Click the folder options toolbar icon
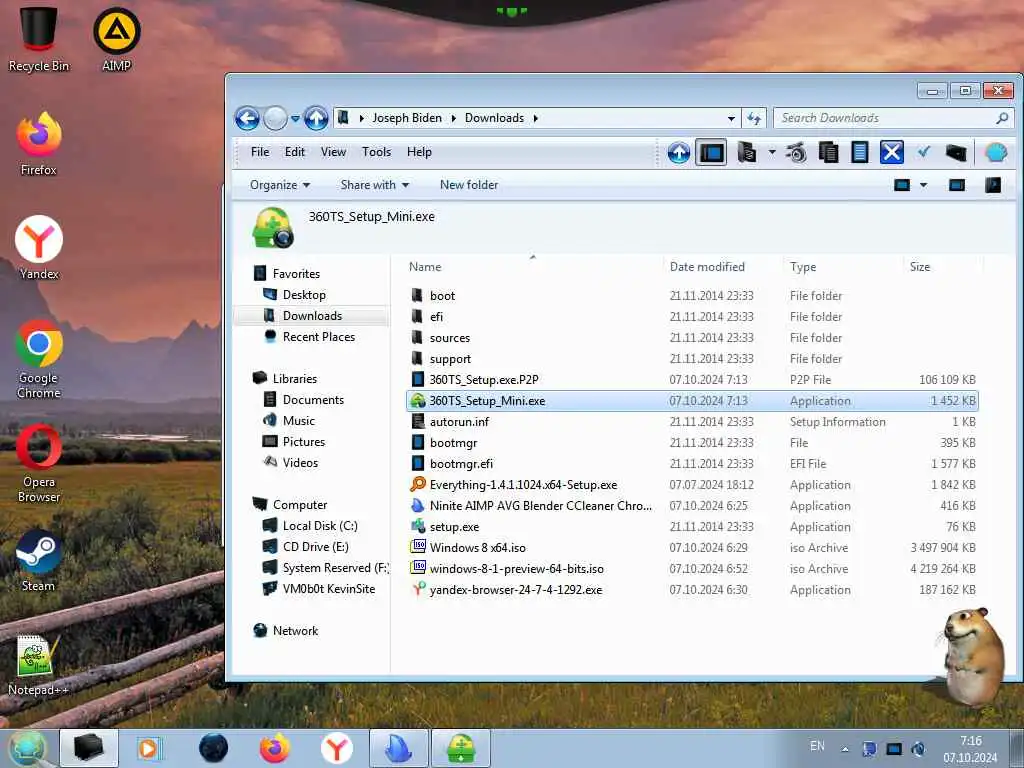Image resolution: width=1024 pixels, height=768 pixels. point(746,153)
